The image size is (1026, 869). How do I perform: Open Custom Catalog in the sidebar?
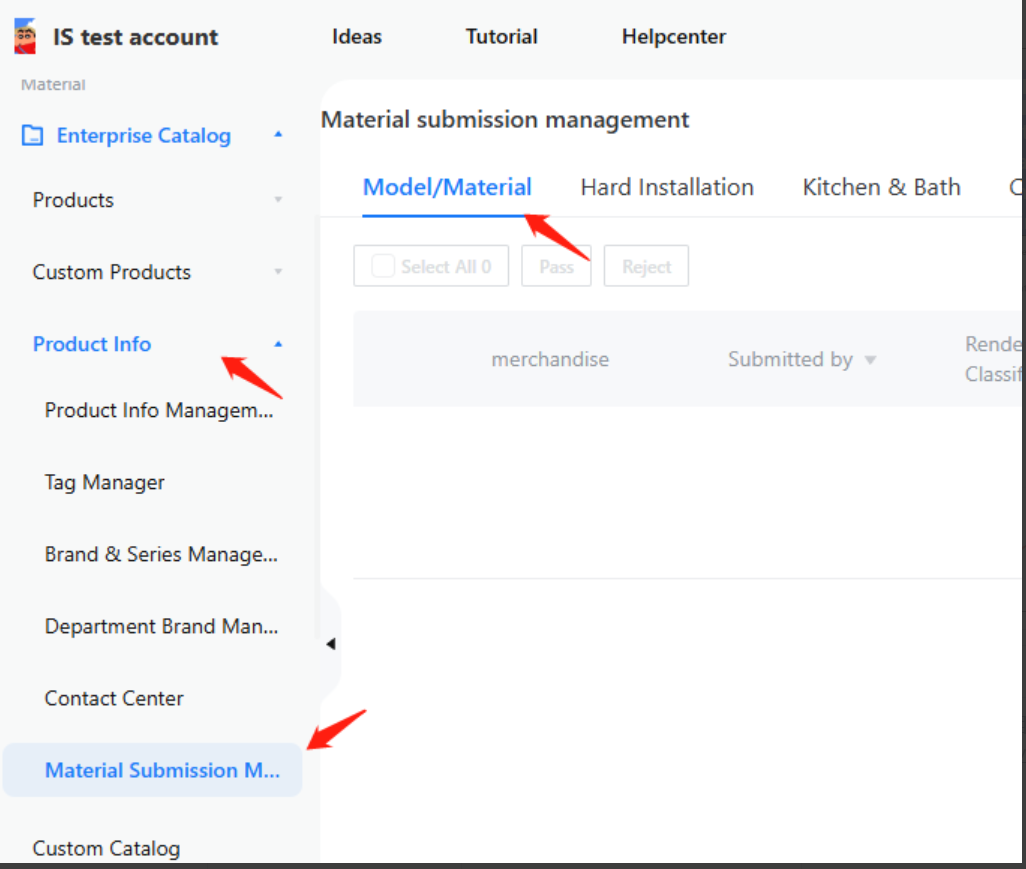tap(106, 848)
